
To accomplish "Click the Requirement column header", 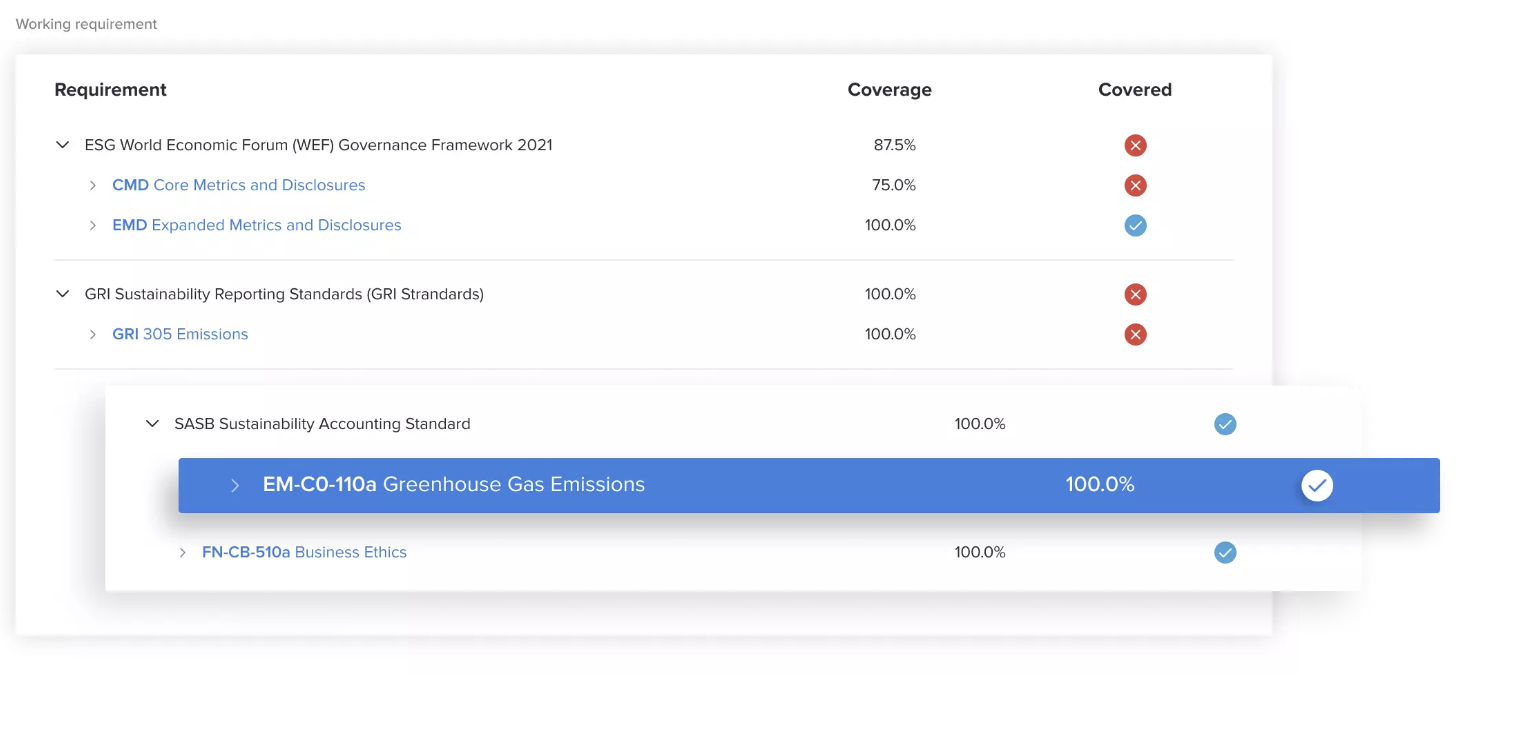I will [111, 90].
